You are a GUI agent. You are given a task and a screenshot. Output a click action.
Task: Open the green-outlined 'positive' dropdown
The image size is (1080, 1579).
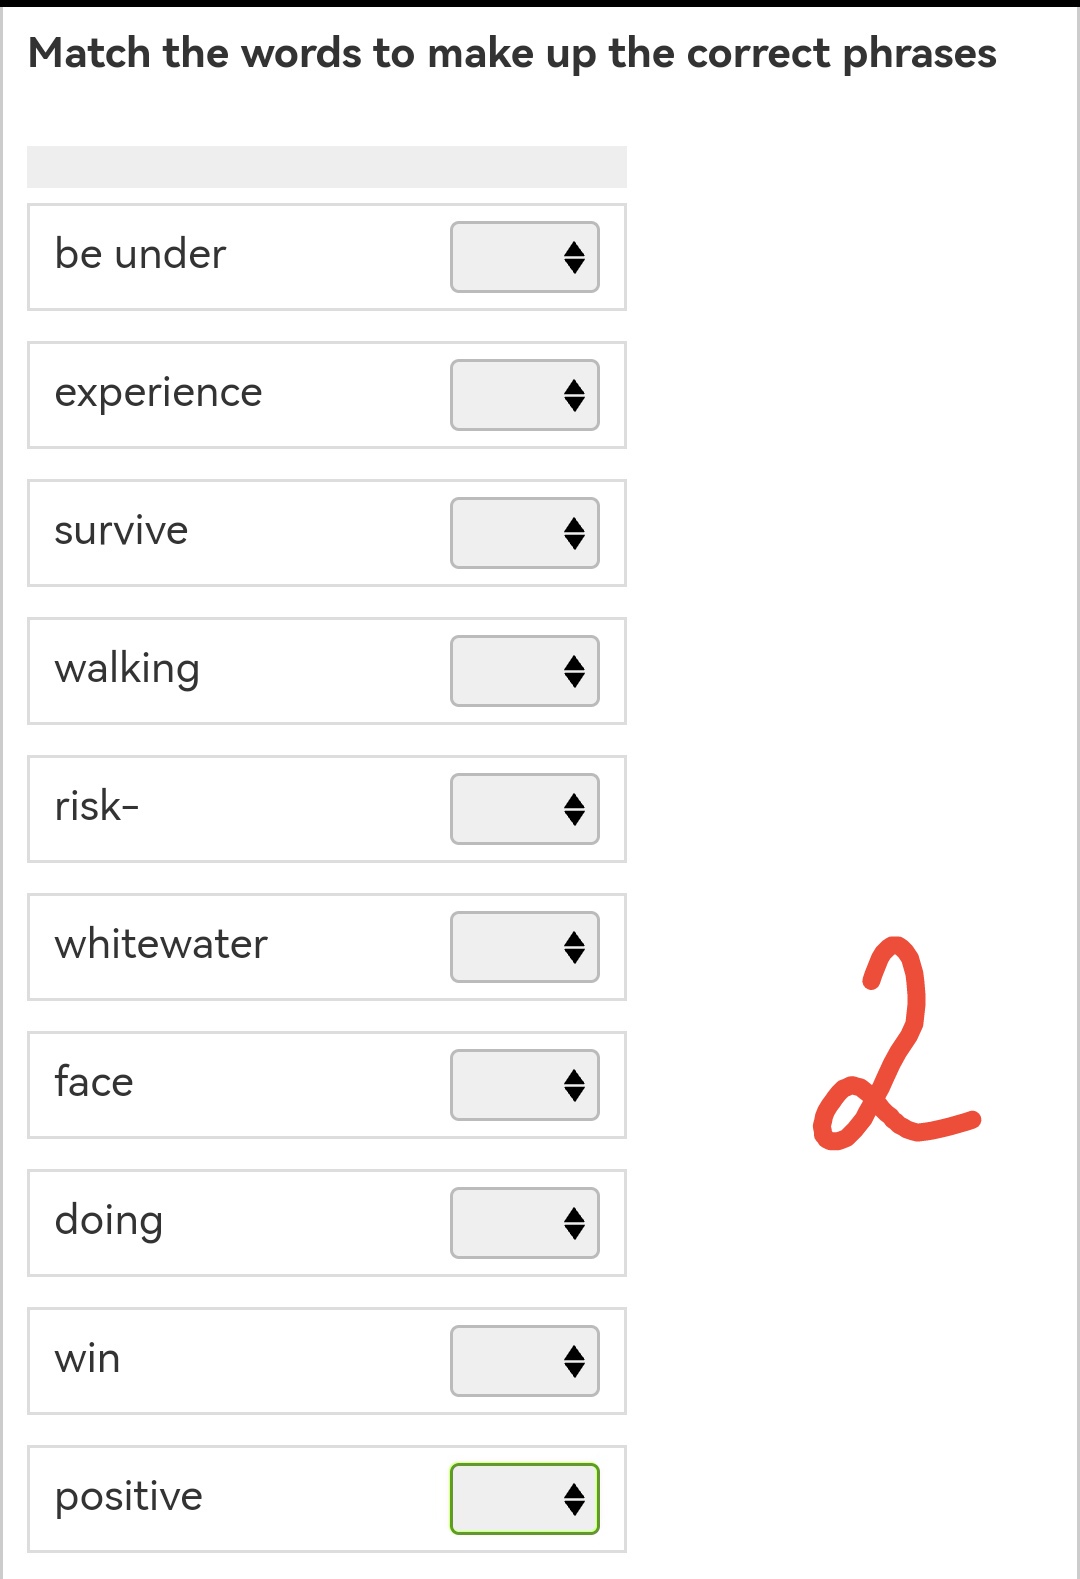pos(525,1499)
